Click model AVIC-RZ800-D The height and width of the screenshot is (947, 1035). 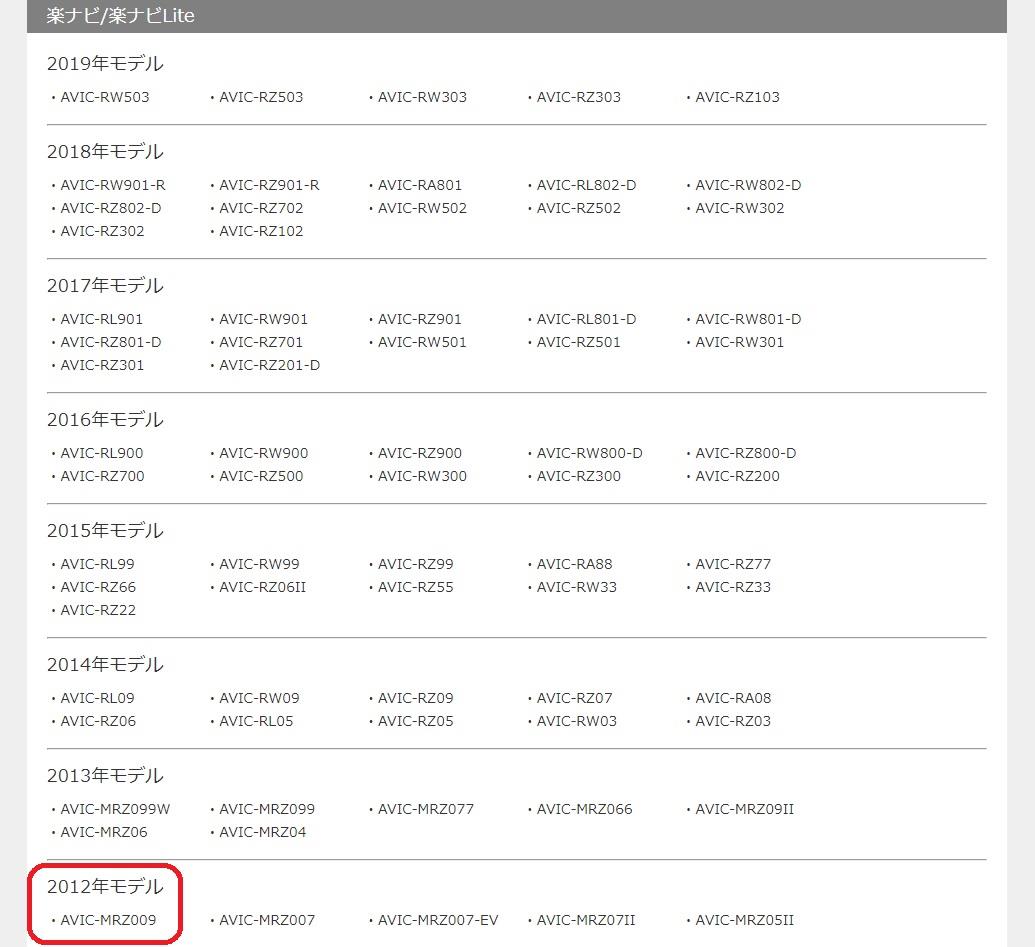[746, 453]
